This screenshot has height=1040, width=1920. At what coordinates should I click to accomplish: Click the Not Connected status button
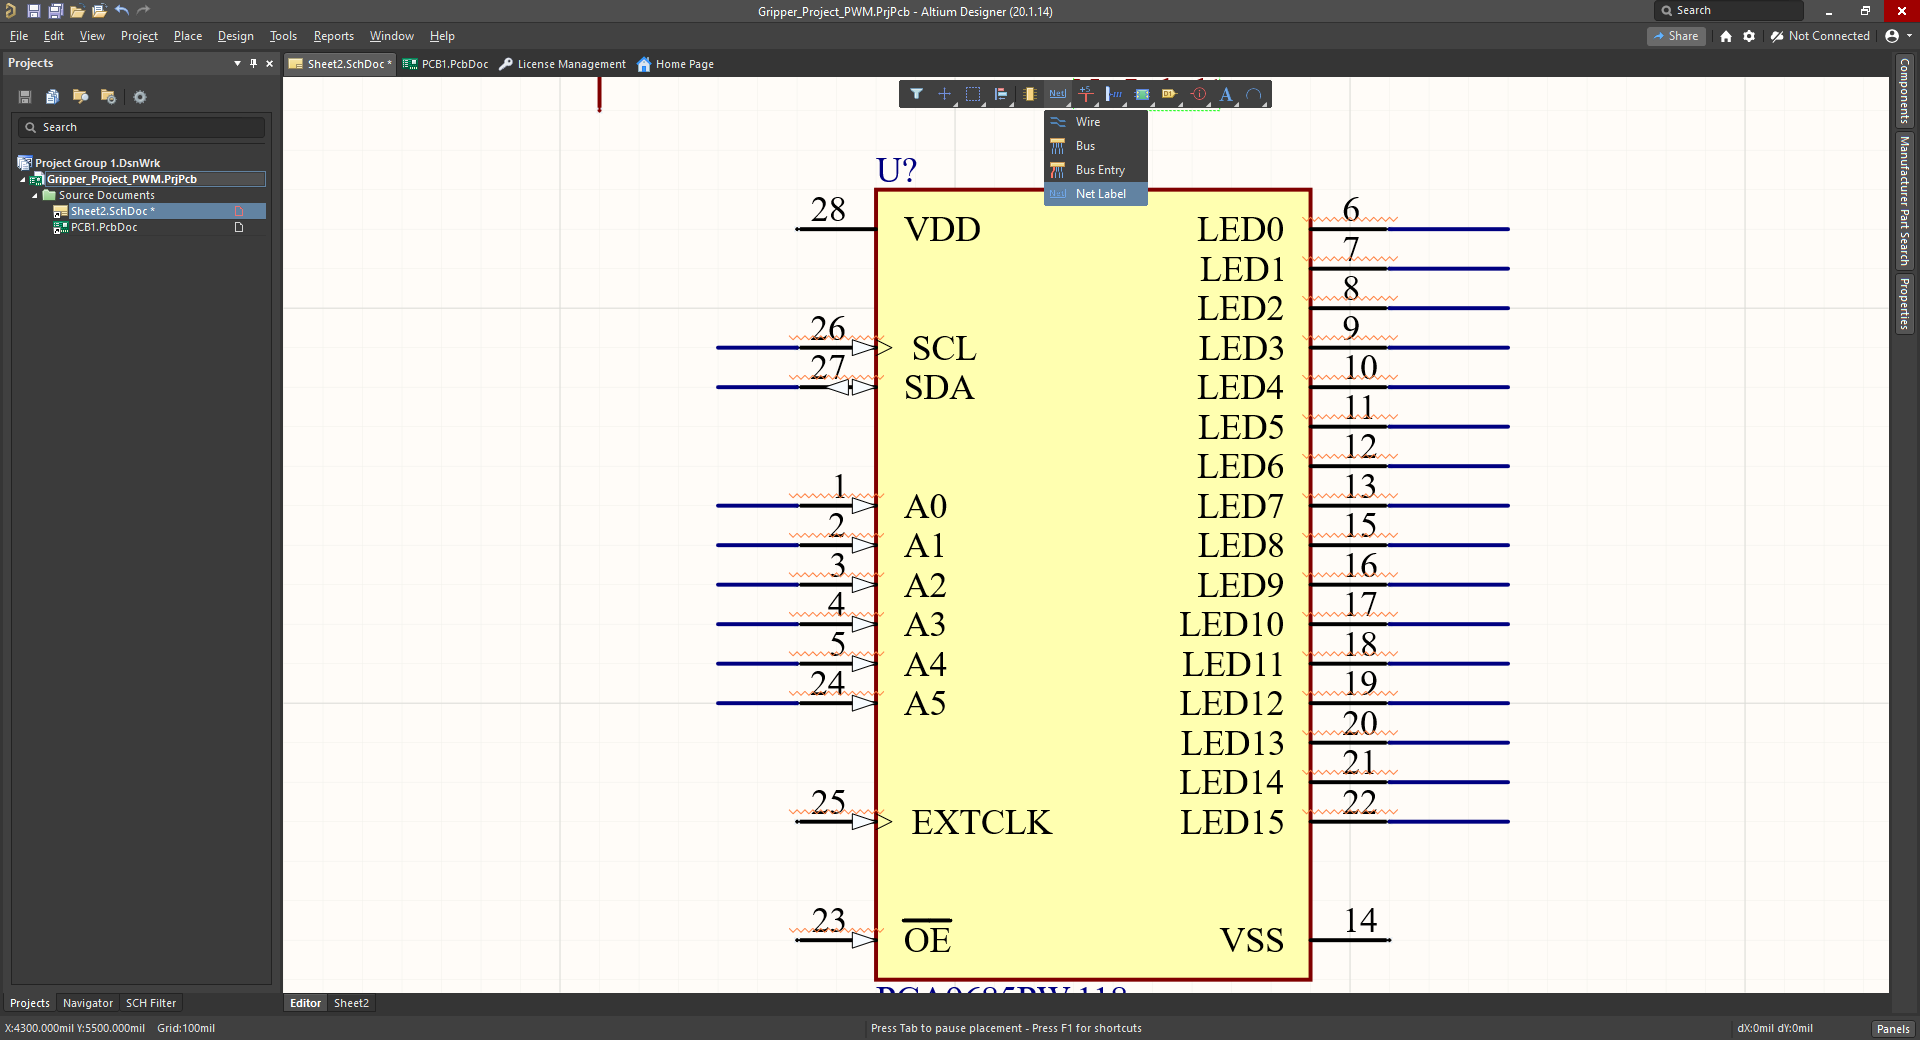click(1820, 36)
